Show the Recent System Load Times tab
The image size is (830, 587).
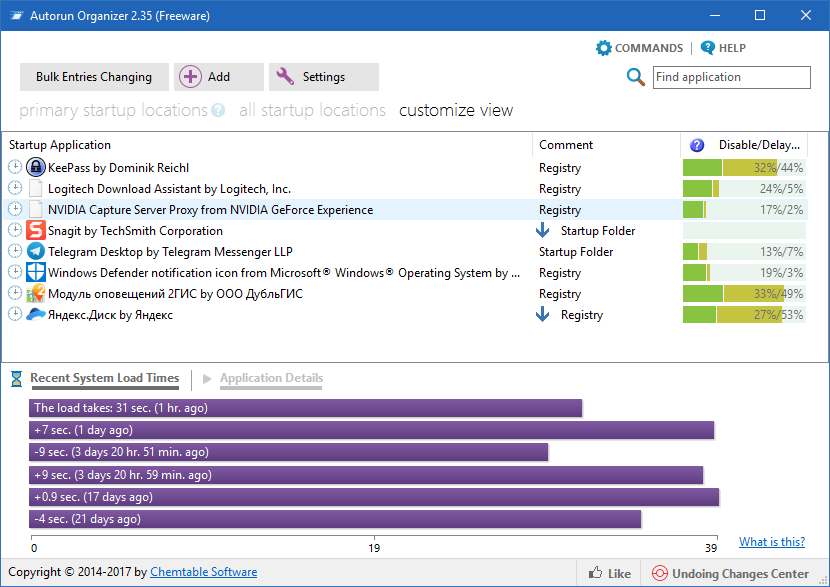[x=105, y=378]
